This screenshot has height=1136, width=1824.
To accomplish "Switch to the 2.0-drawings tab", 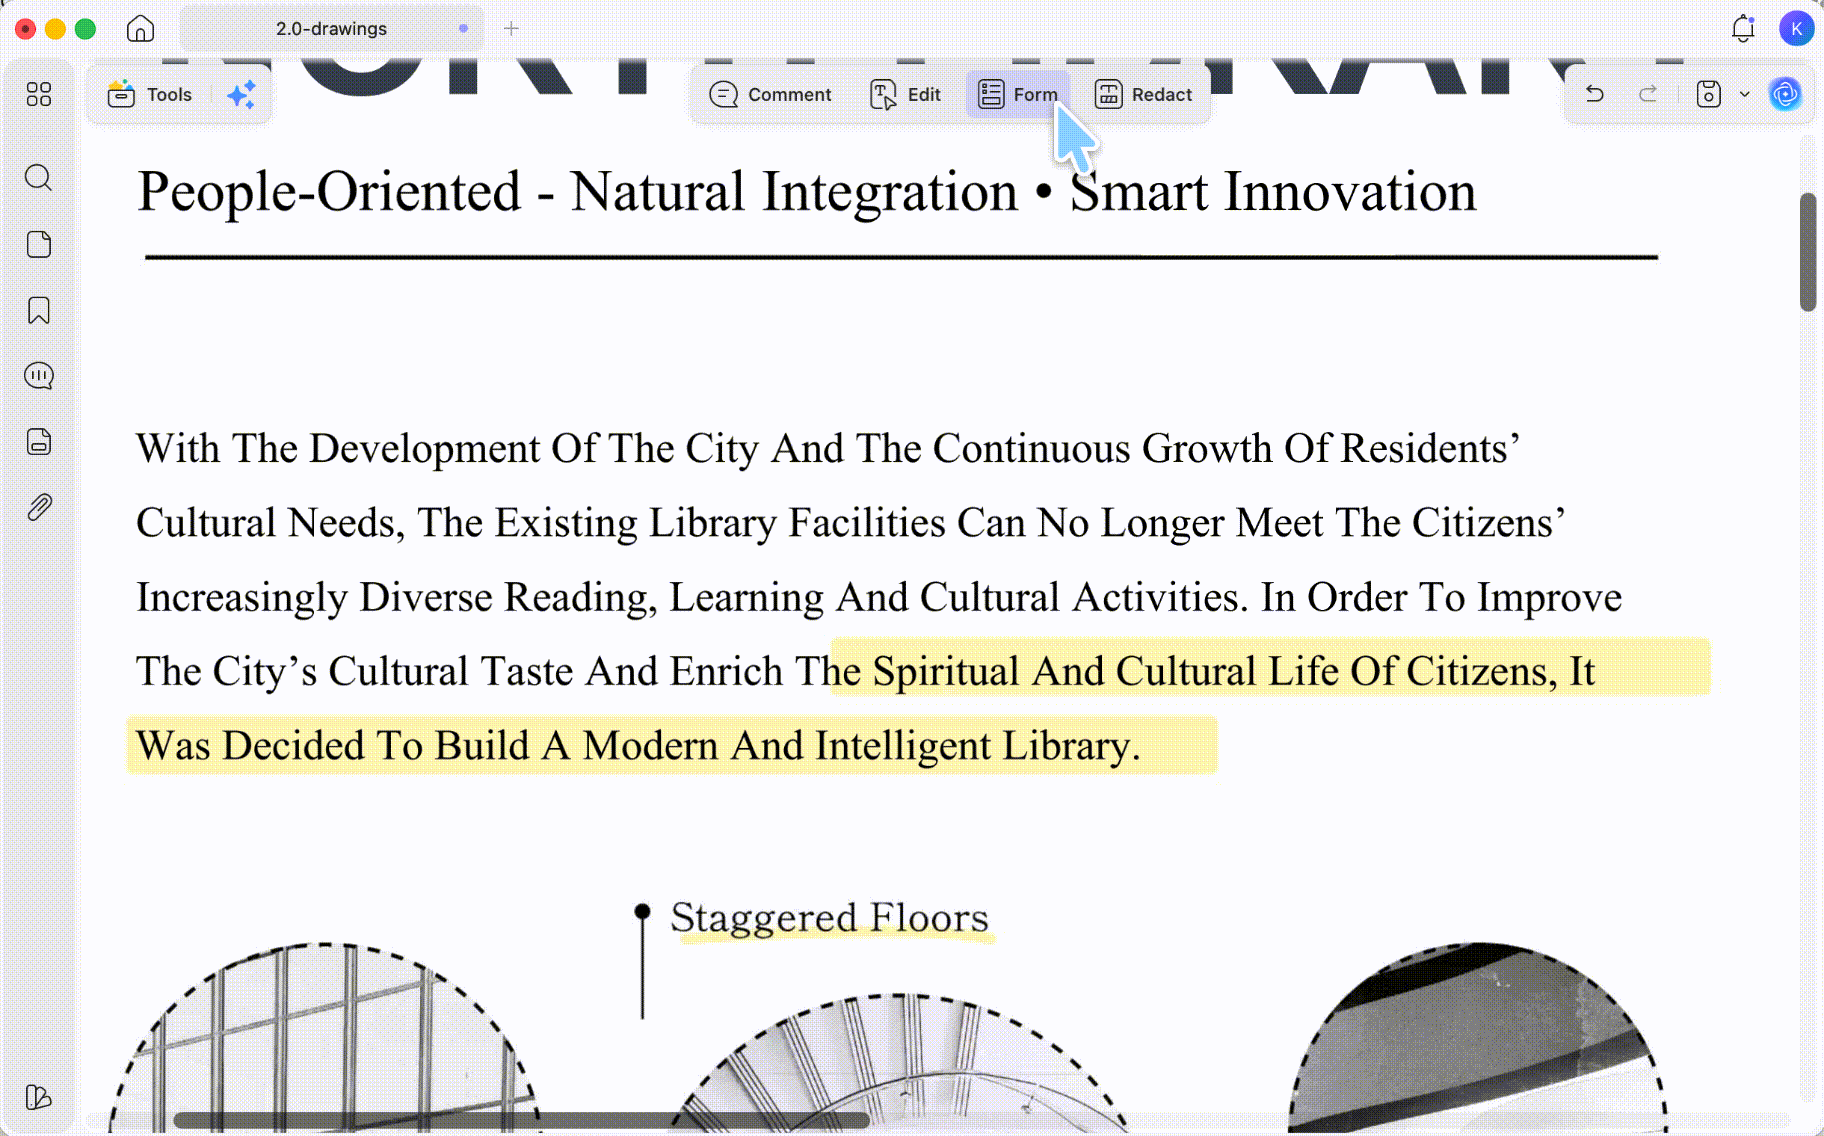I will [331, 29].
